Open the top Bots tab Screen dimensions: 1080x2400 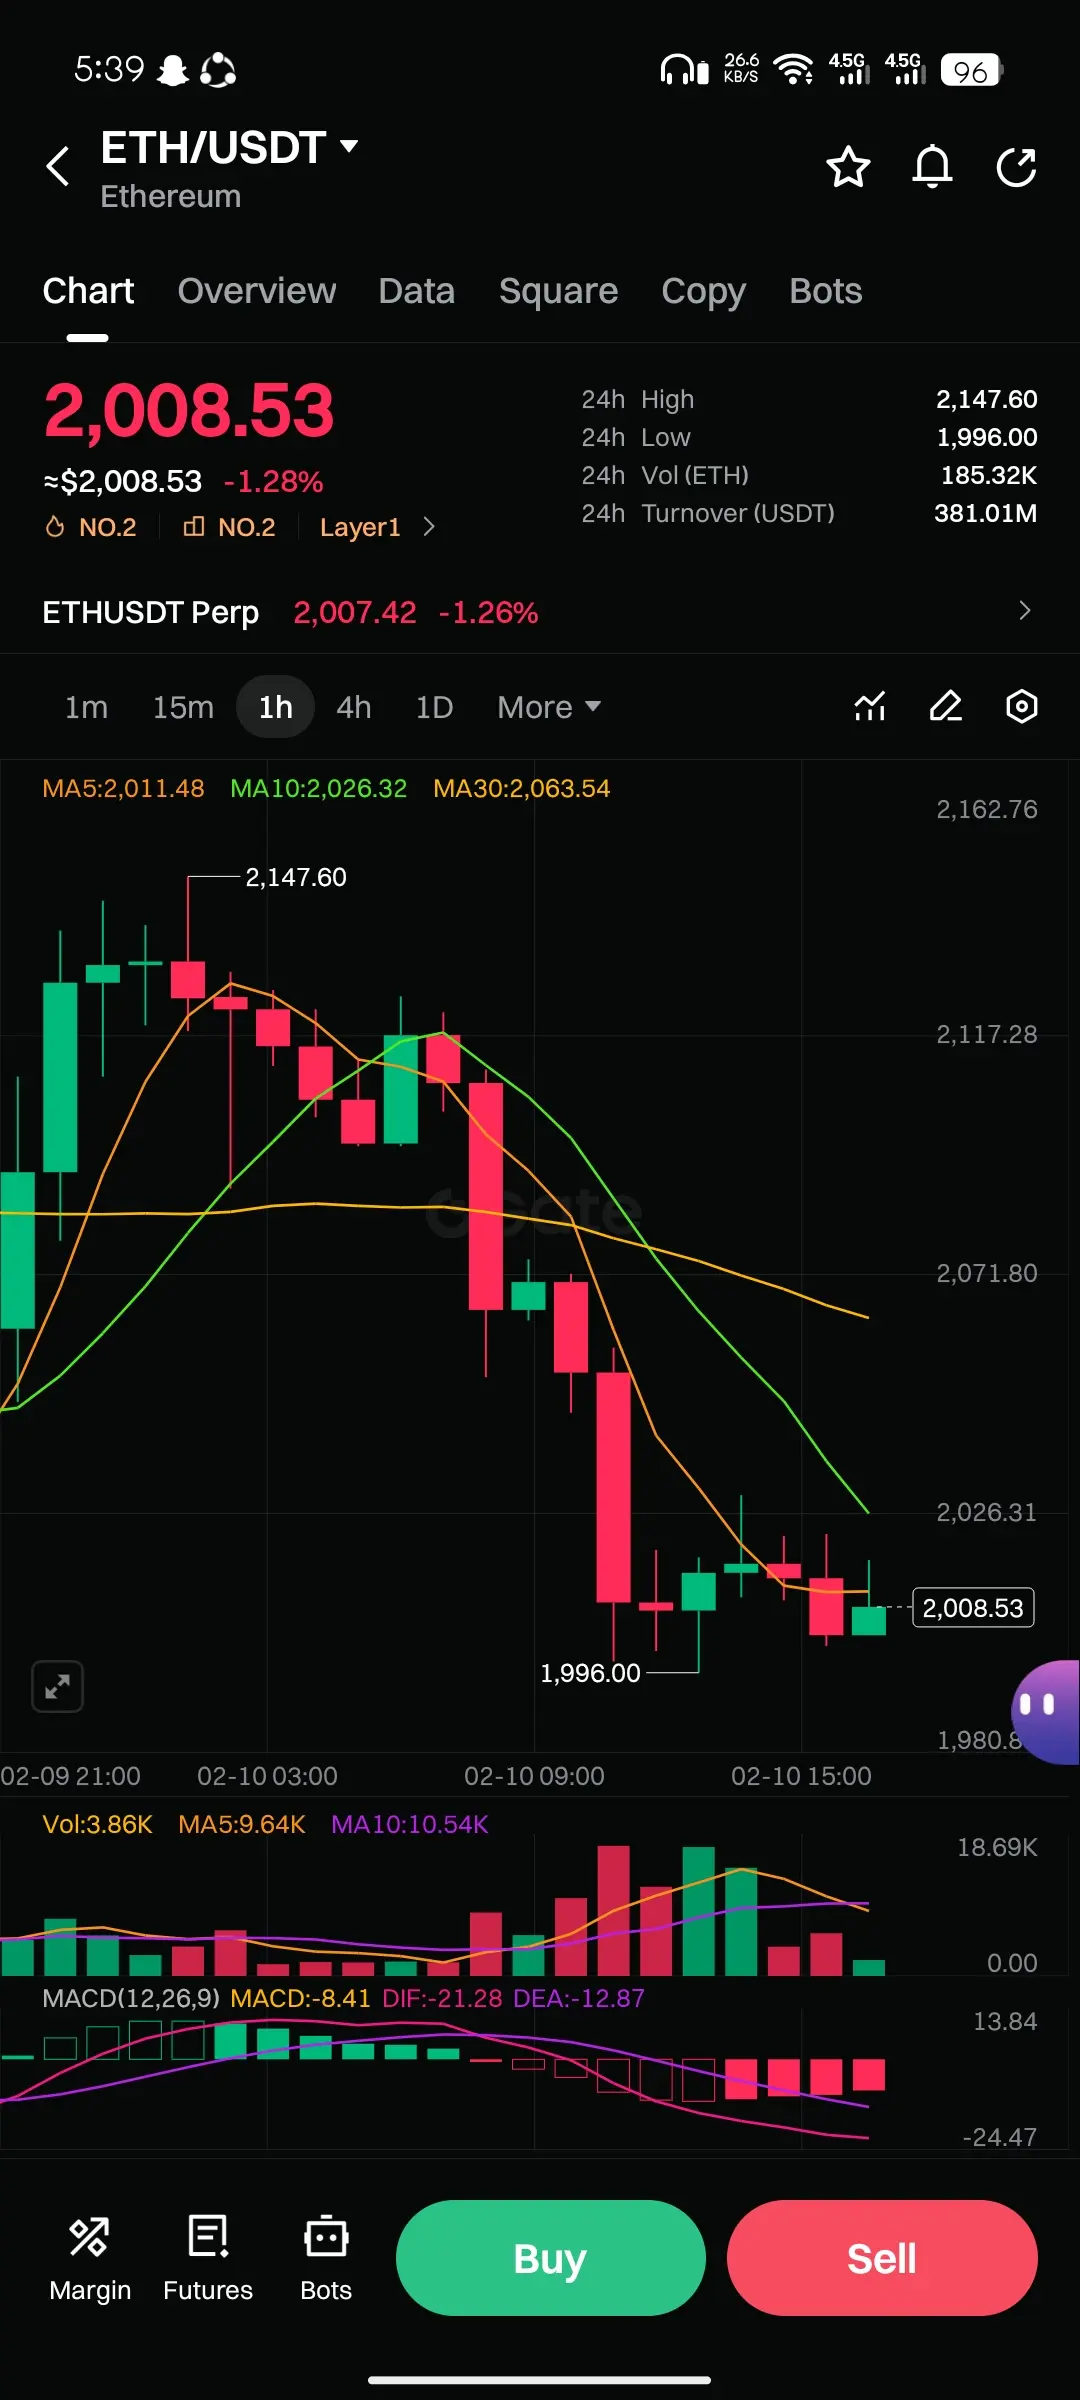point(826,291)
